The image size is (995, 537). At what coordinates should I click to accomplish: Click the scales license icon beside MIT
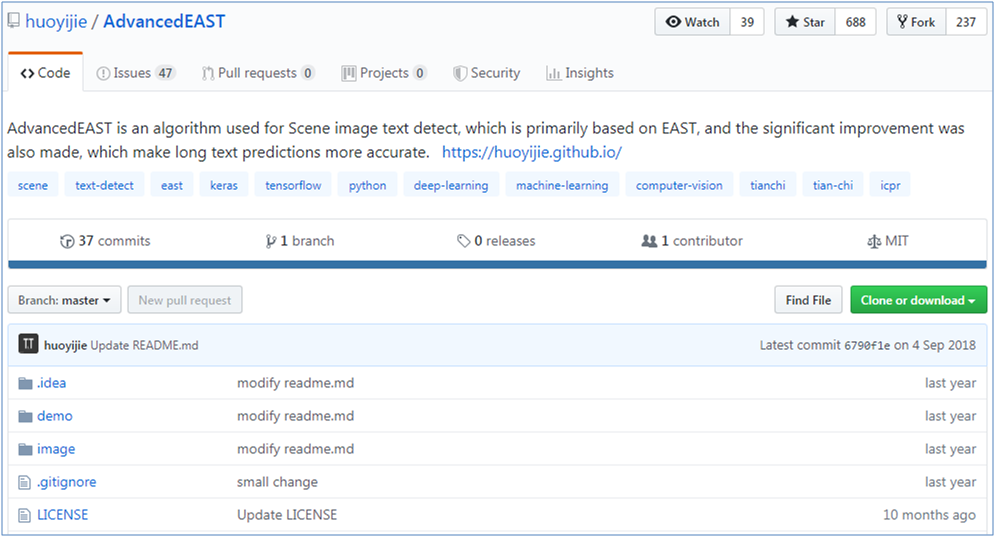874,241
